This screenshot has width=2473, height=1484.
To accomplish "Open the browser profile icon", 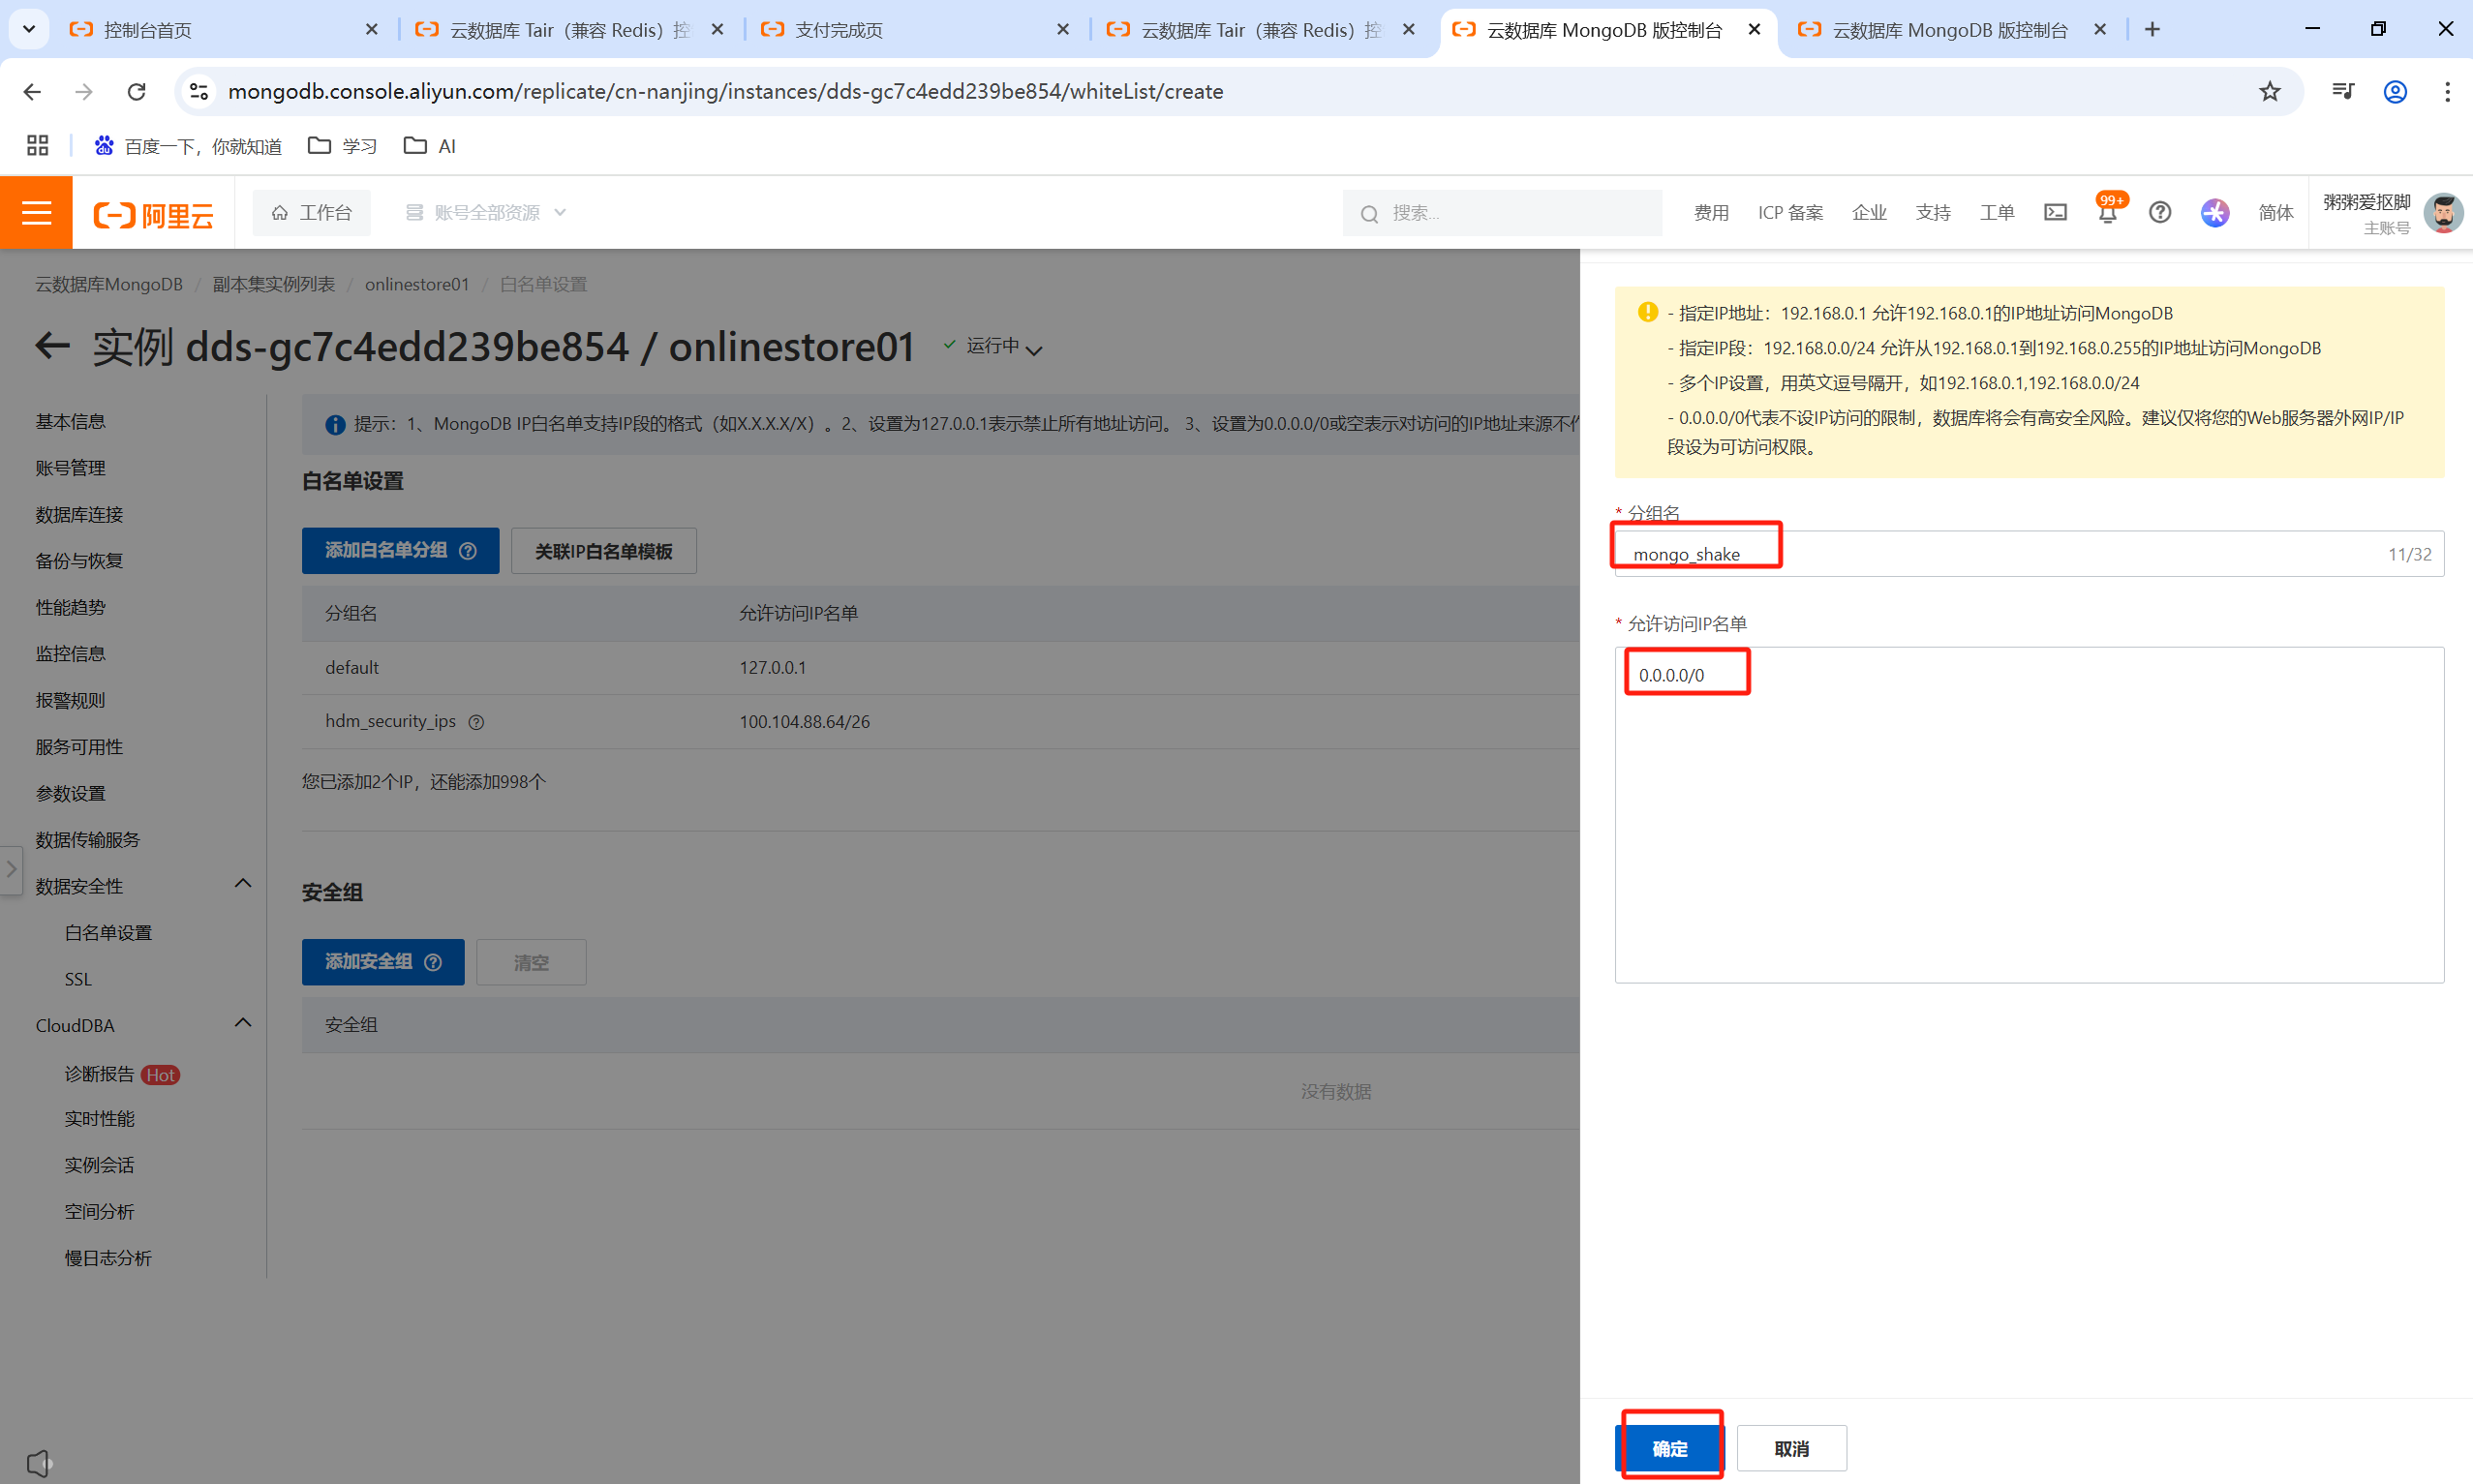I will 2394,91.
